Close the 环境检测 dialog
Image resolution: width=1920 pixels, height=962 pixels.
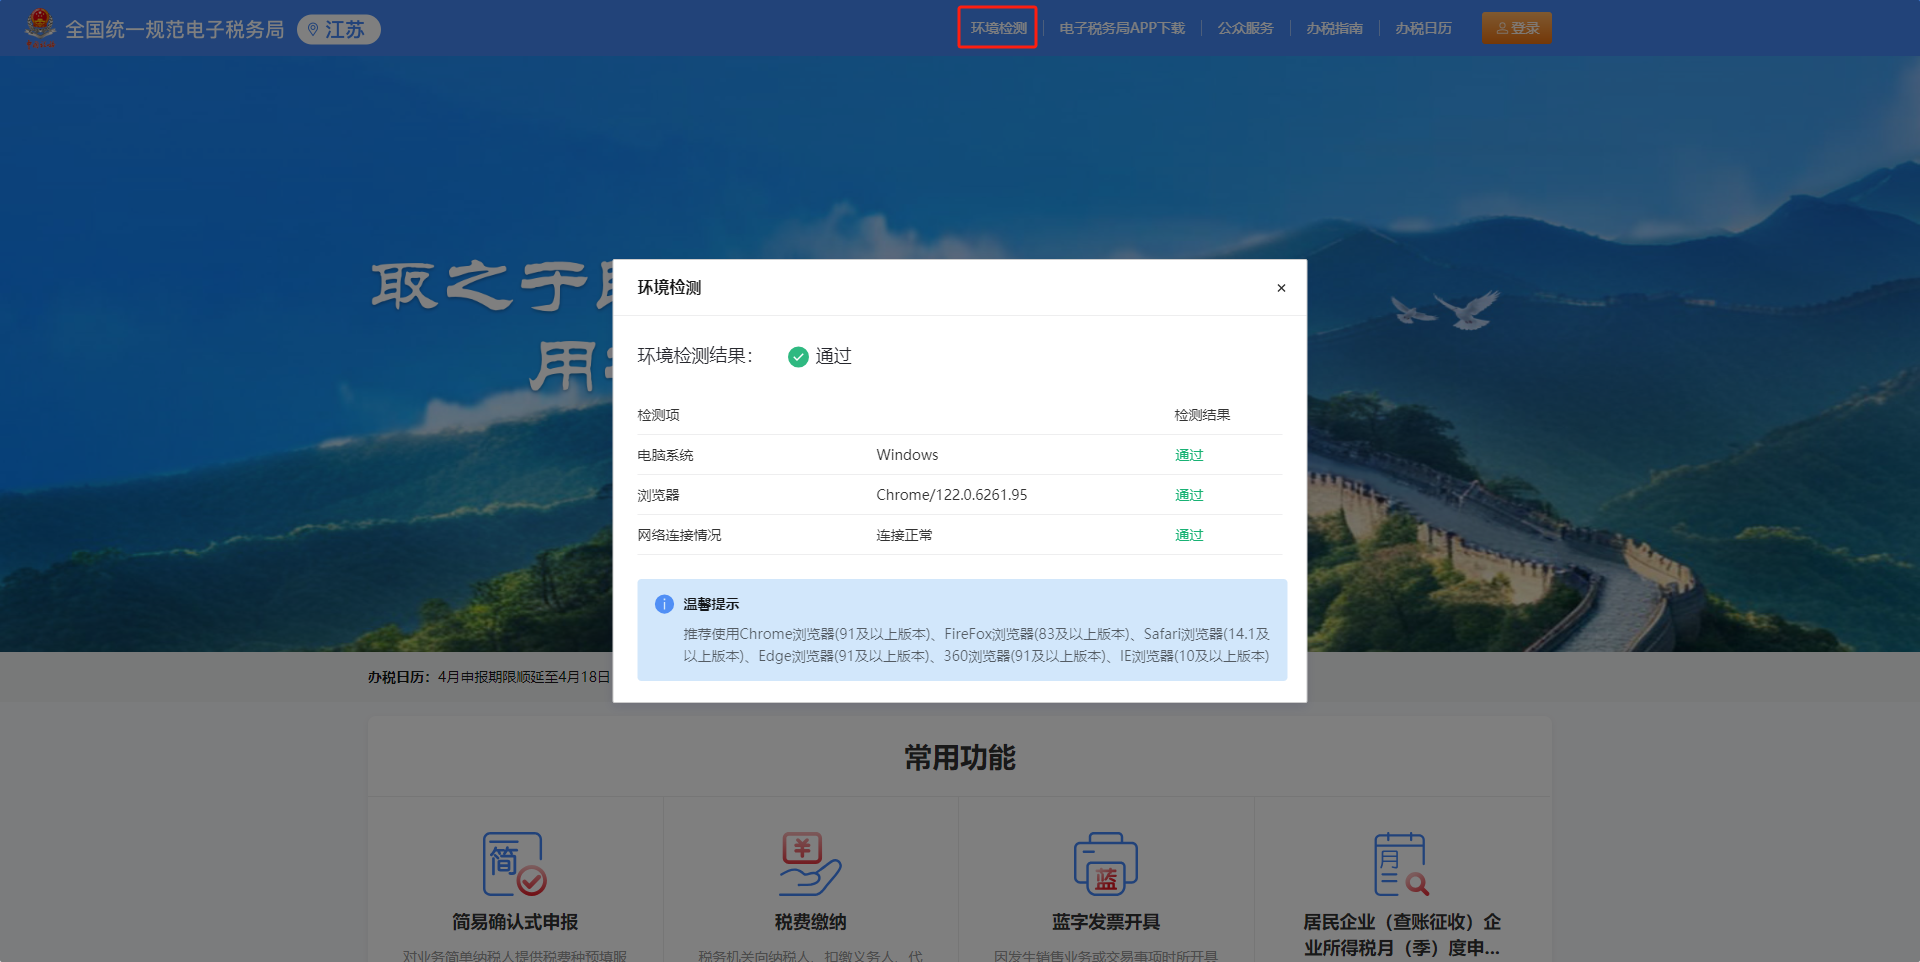(1281, 288)
